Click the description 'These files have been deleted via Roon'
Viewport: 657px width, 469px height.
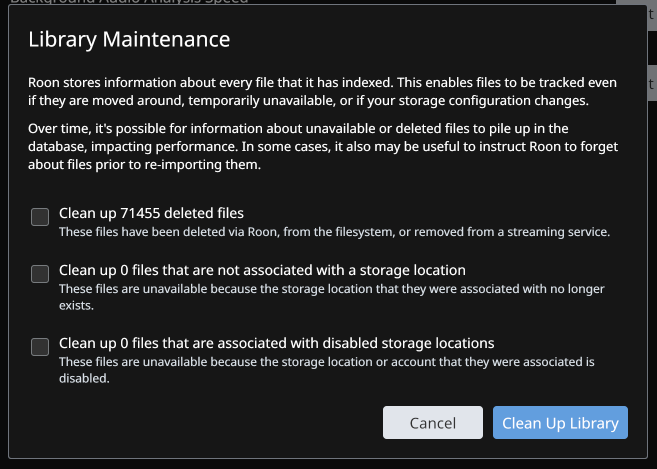(x=334, y=232)
